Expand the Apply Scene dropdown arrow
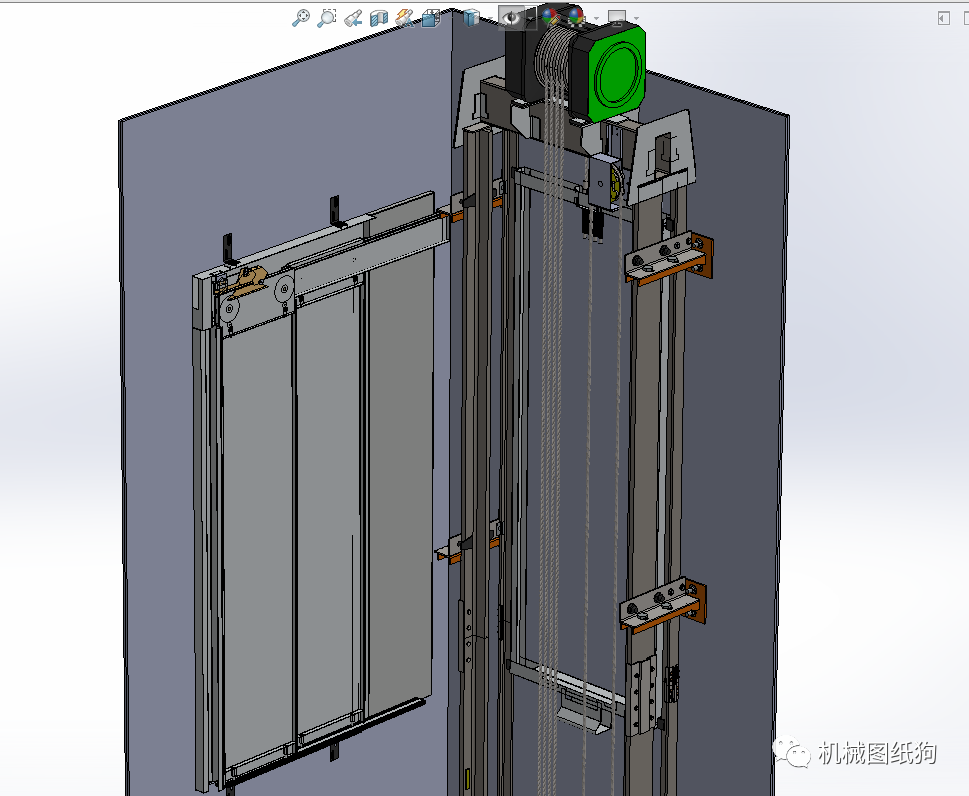 point(596,19)
